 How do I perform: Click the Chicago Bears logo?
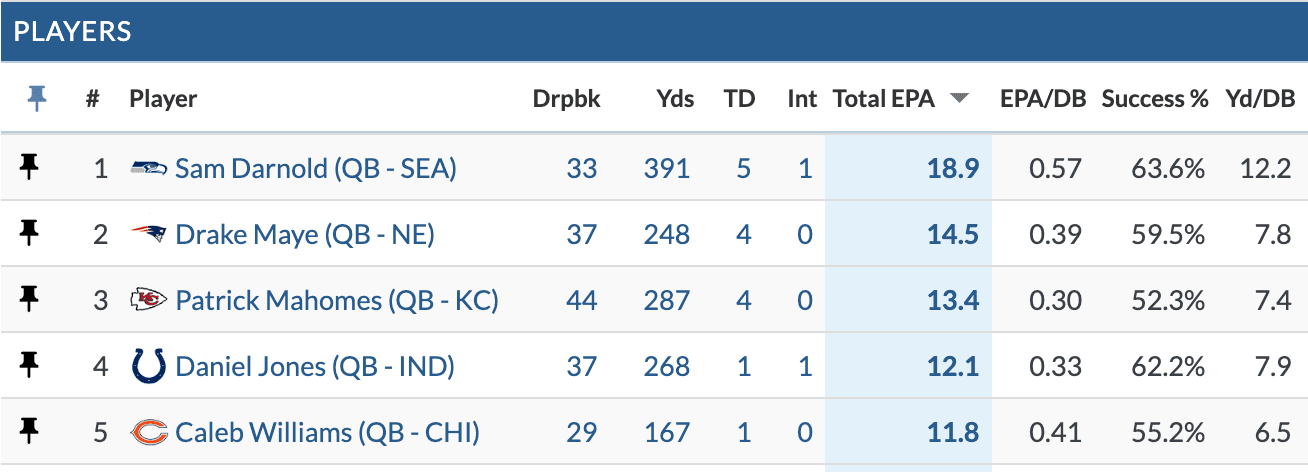pyautogui.click(x=148, y=433)
